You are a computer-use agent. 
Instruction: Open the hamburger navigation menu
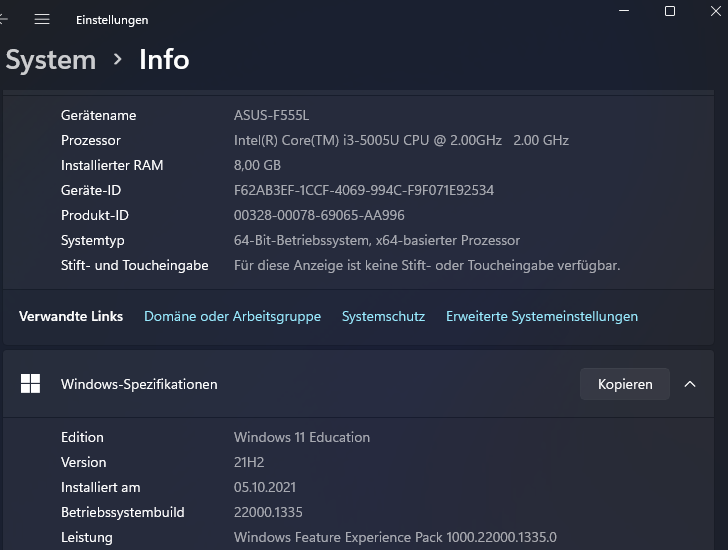coord(42,19)
